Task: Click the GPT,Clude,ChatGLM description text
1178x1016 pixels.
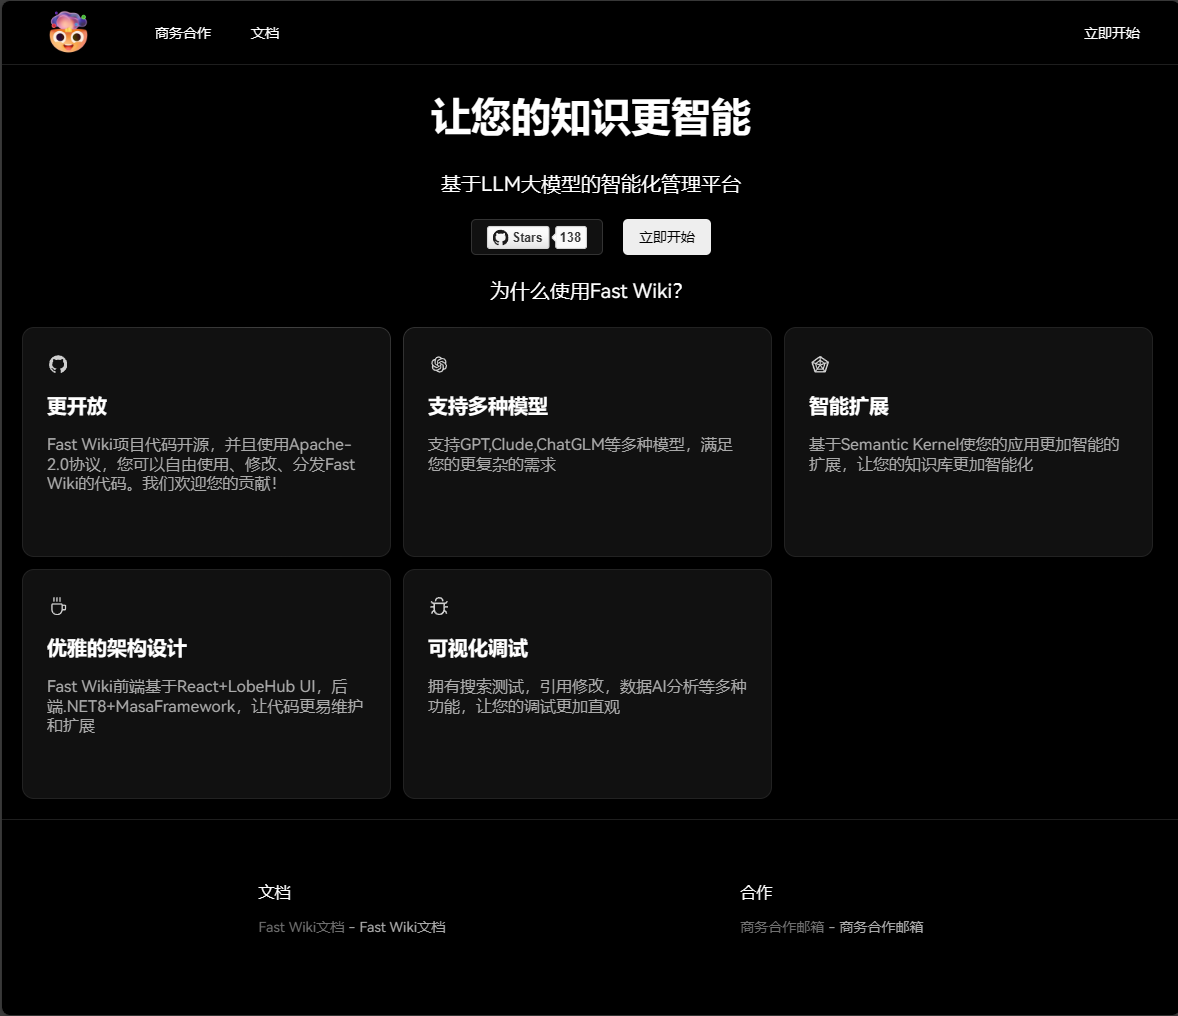Action: pyautogui.click(x=580, y=455)
